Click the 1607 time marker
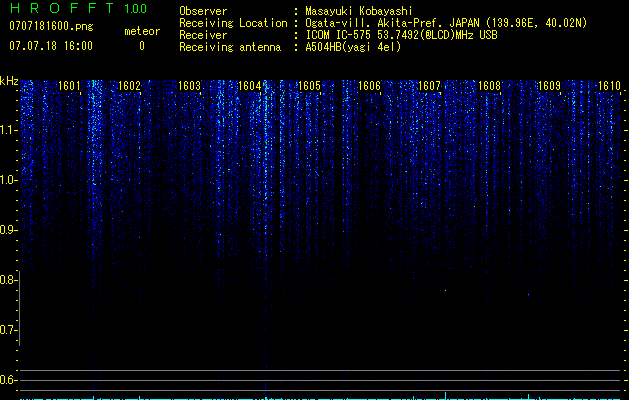The width and height of the screenshot is (629, 400). (429, 86)
